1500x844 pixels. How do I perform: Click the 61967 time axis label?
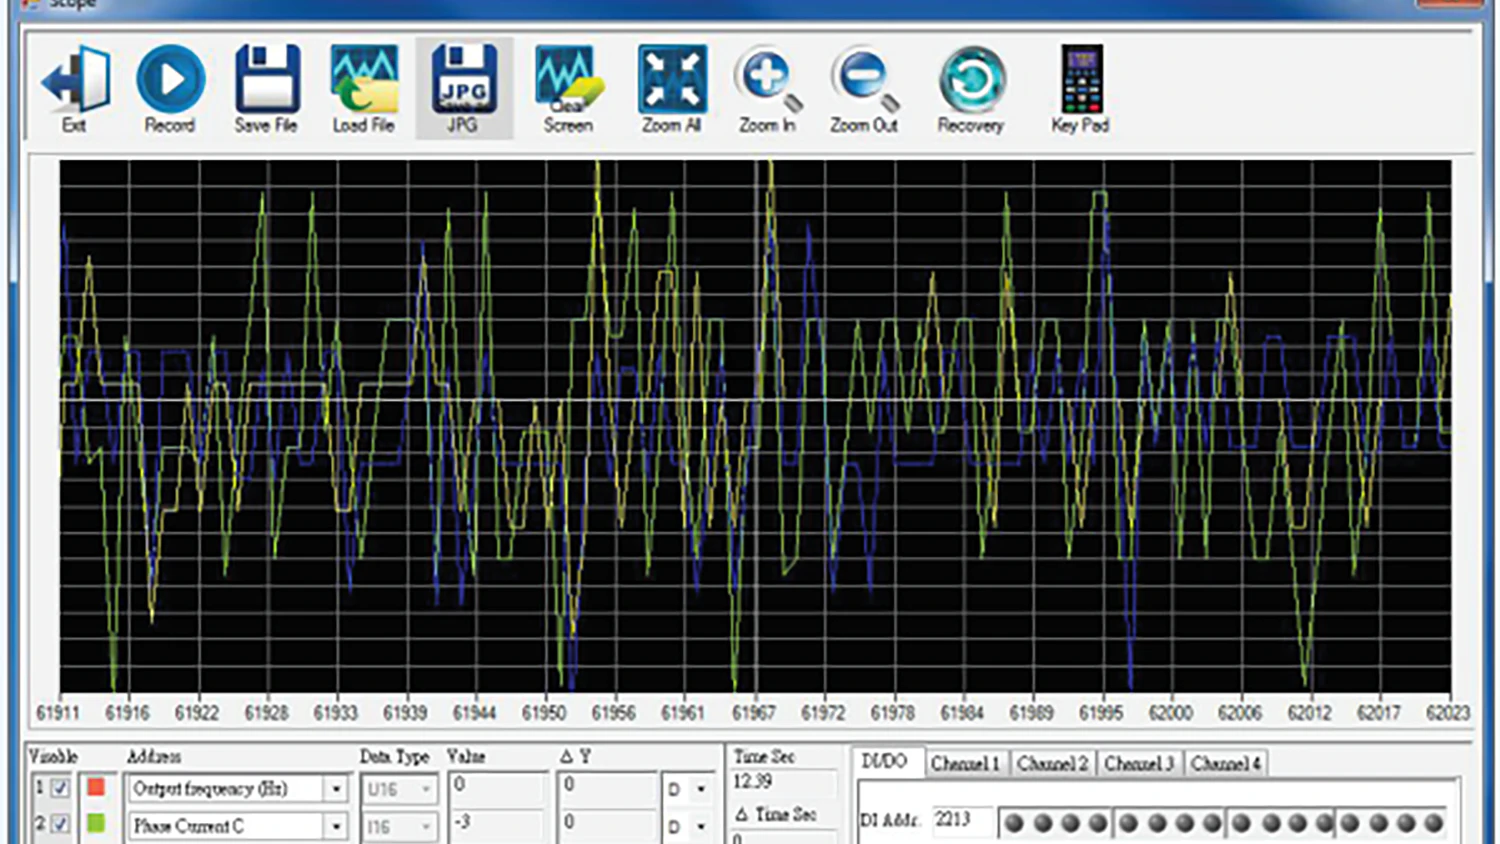(753, 713)
